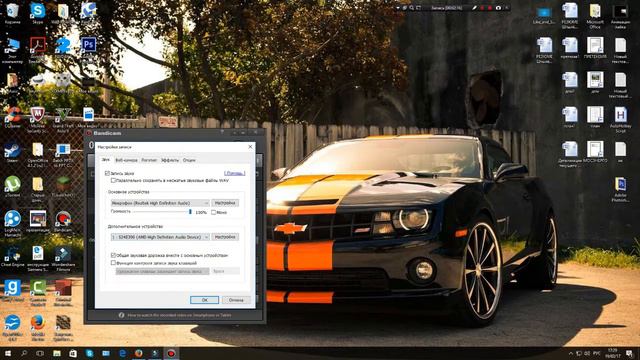Launch the Bandicam desktop shortcut
The height and width of the screenshot is (360, 640).
coord(63,221)
